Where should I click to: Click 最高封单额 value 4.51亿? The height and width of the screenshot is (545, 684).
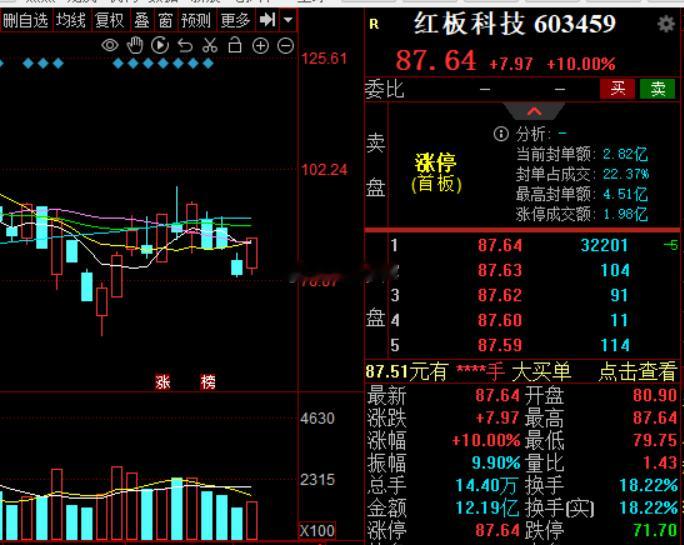point(626,194)
